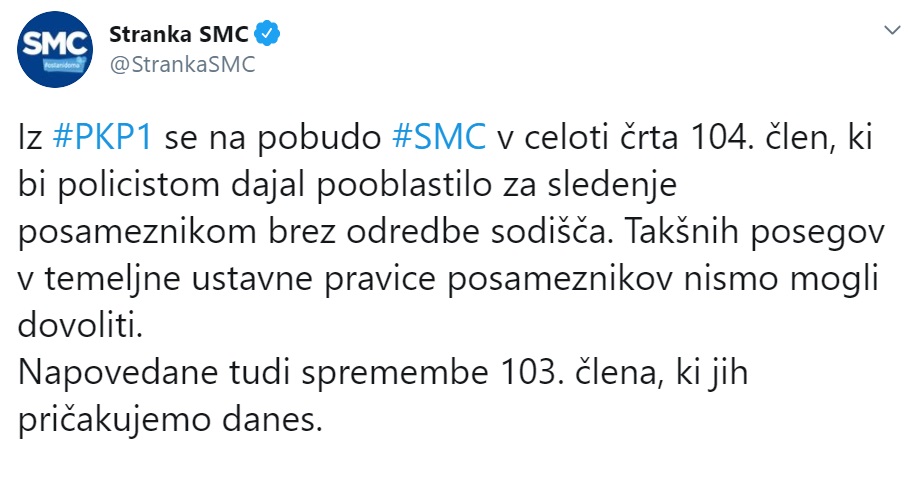
Task: Click the blue verified badge
Action: [268, 36]
